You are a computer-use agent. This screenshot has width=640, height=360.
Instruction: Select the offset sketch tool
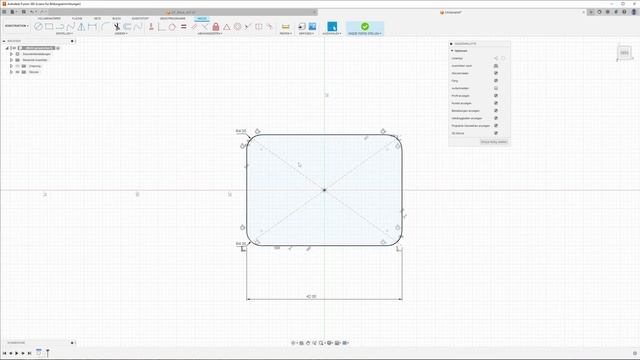(x=127, y=27)
